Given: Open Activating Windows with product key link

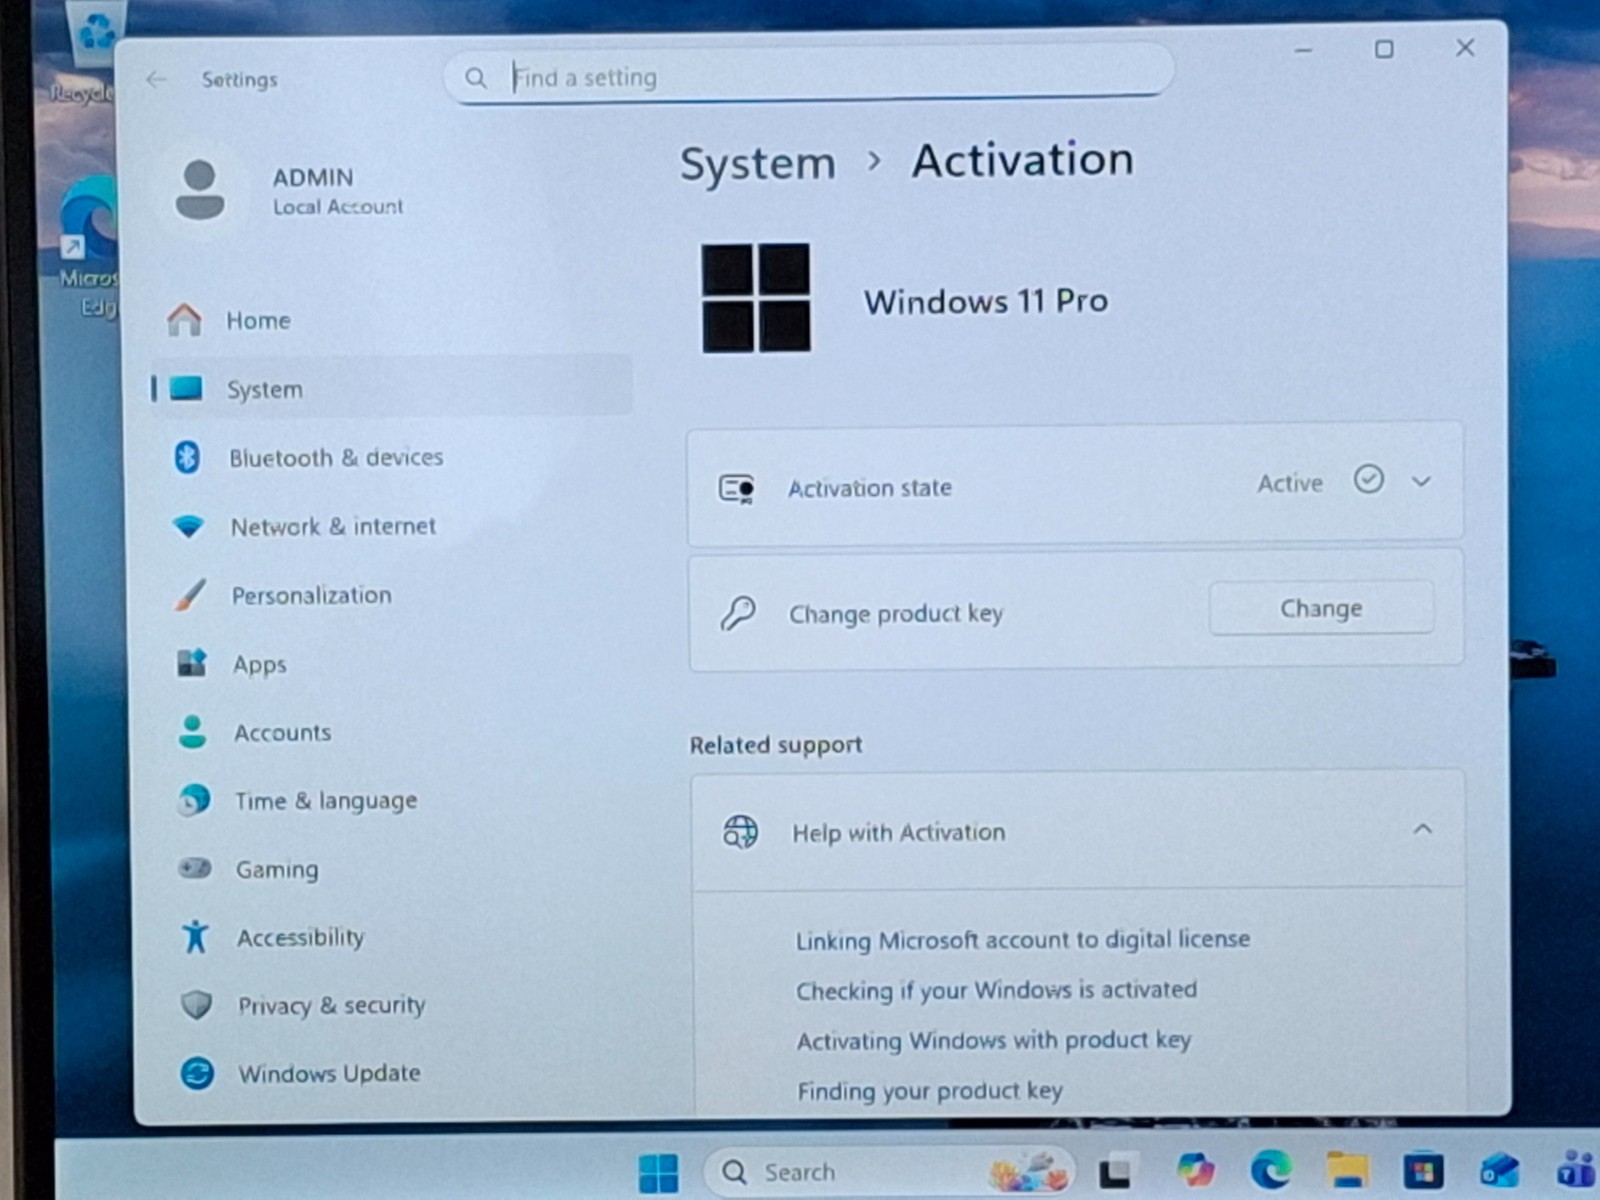Looking at the screenshot, I should click(994, 1040).
